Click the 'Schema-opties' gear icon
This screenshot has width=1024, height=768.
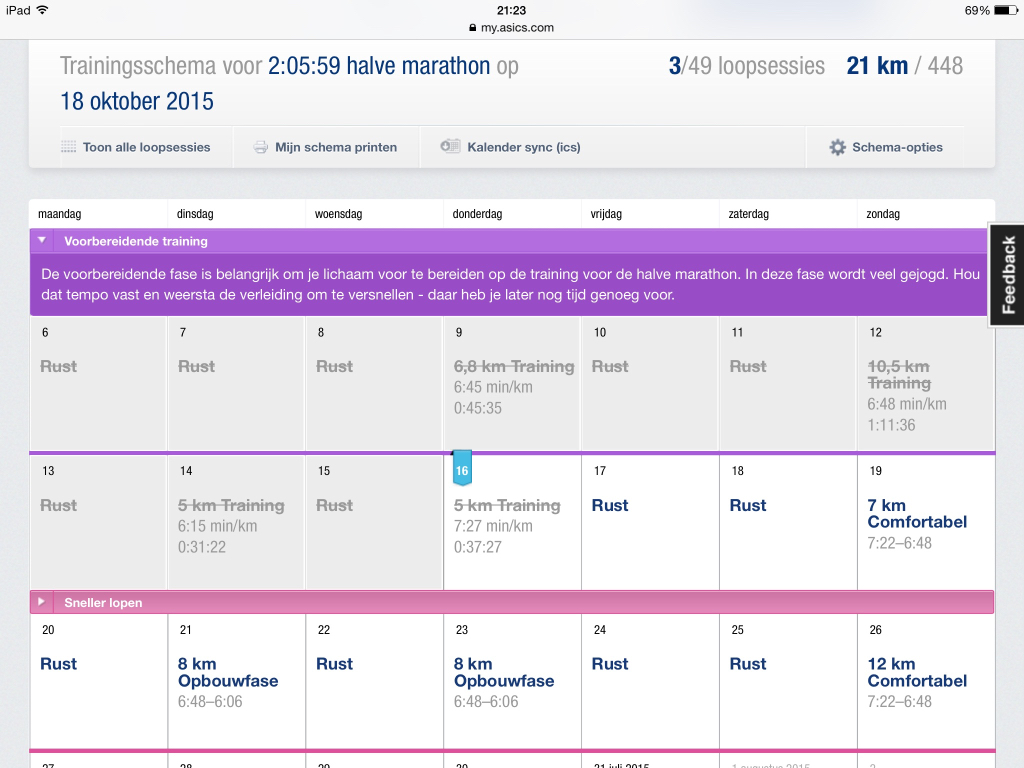tap(837, 147)
